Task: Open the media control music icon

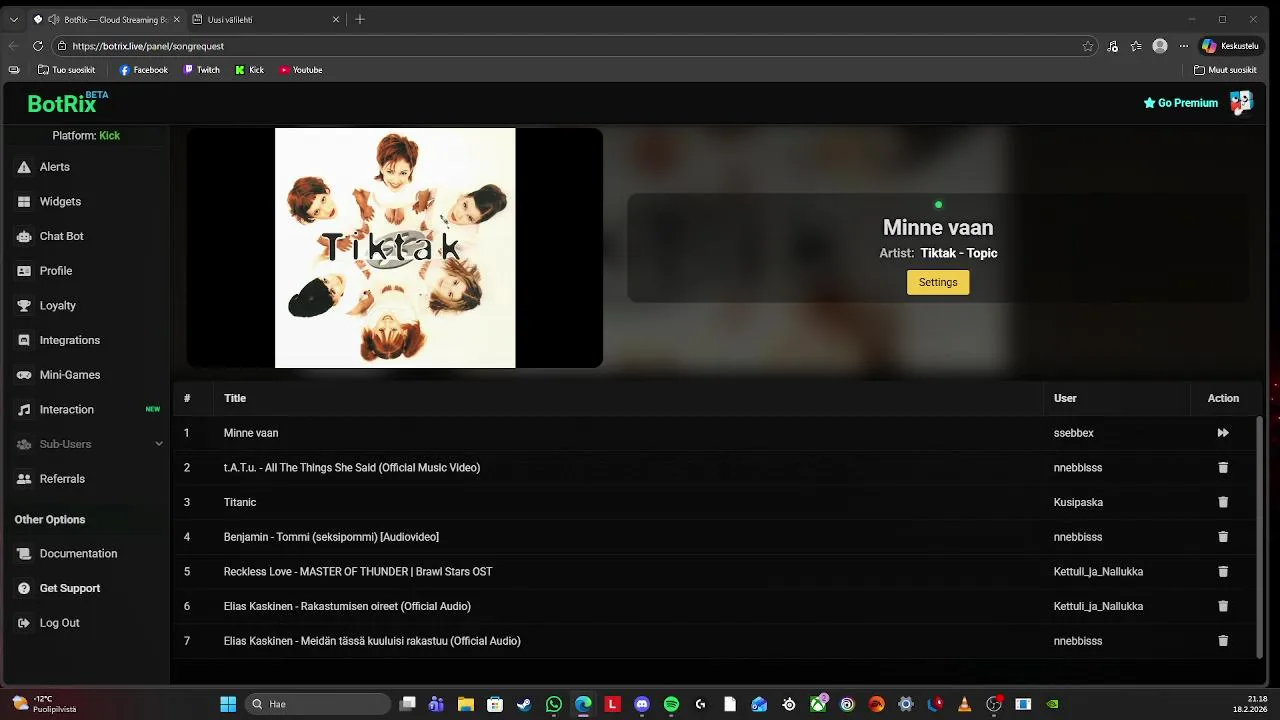Action: [1113, 46]
